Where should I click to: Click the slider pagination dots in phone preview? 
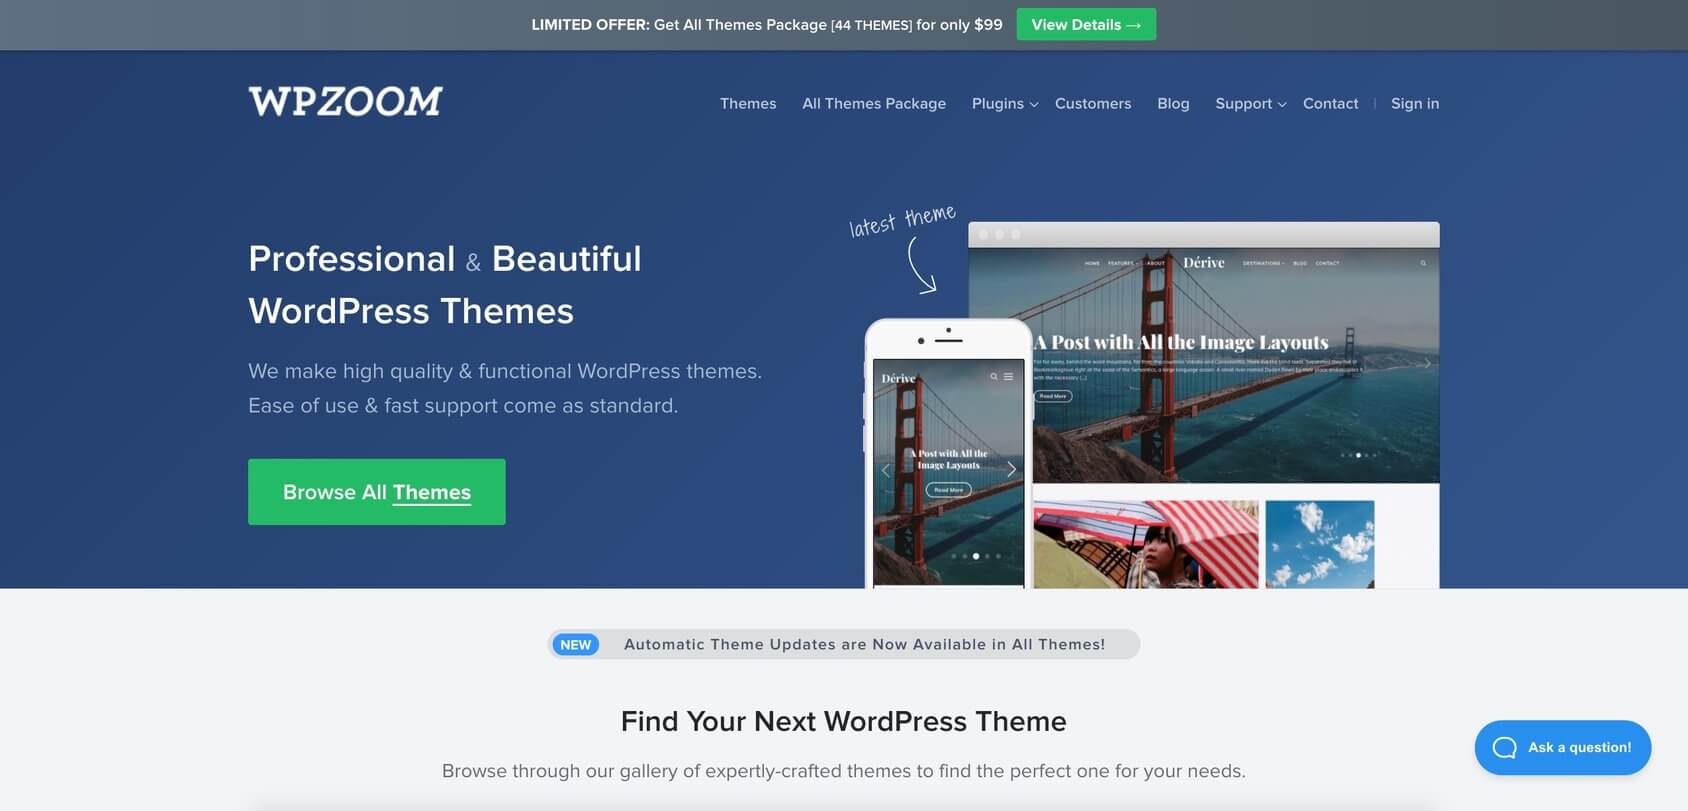[x=976, y=556]
